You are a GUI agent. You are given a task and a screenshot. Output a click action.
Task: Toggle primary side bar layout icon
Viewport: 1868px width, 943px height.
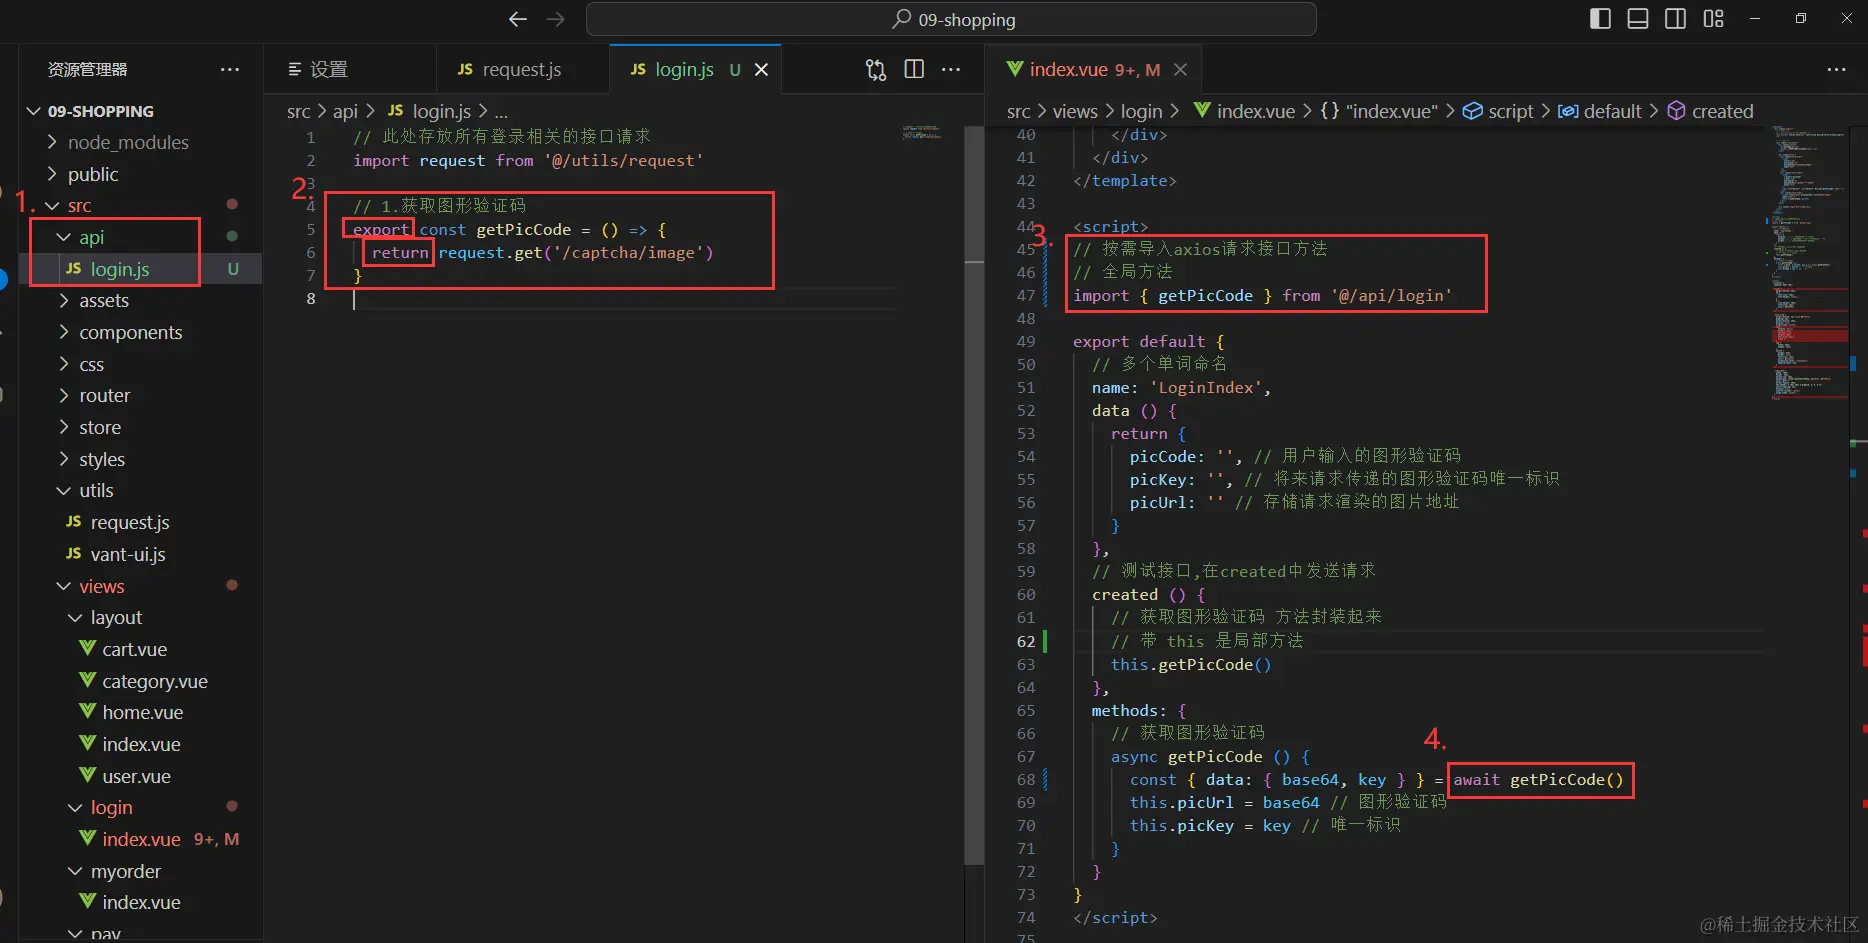[1600, 18]
